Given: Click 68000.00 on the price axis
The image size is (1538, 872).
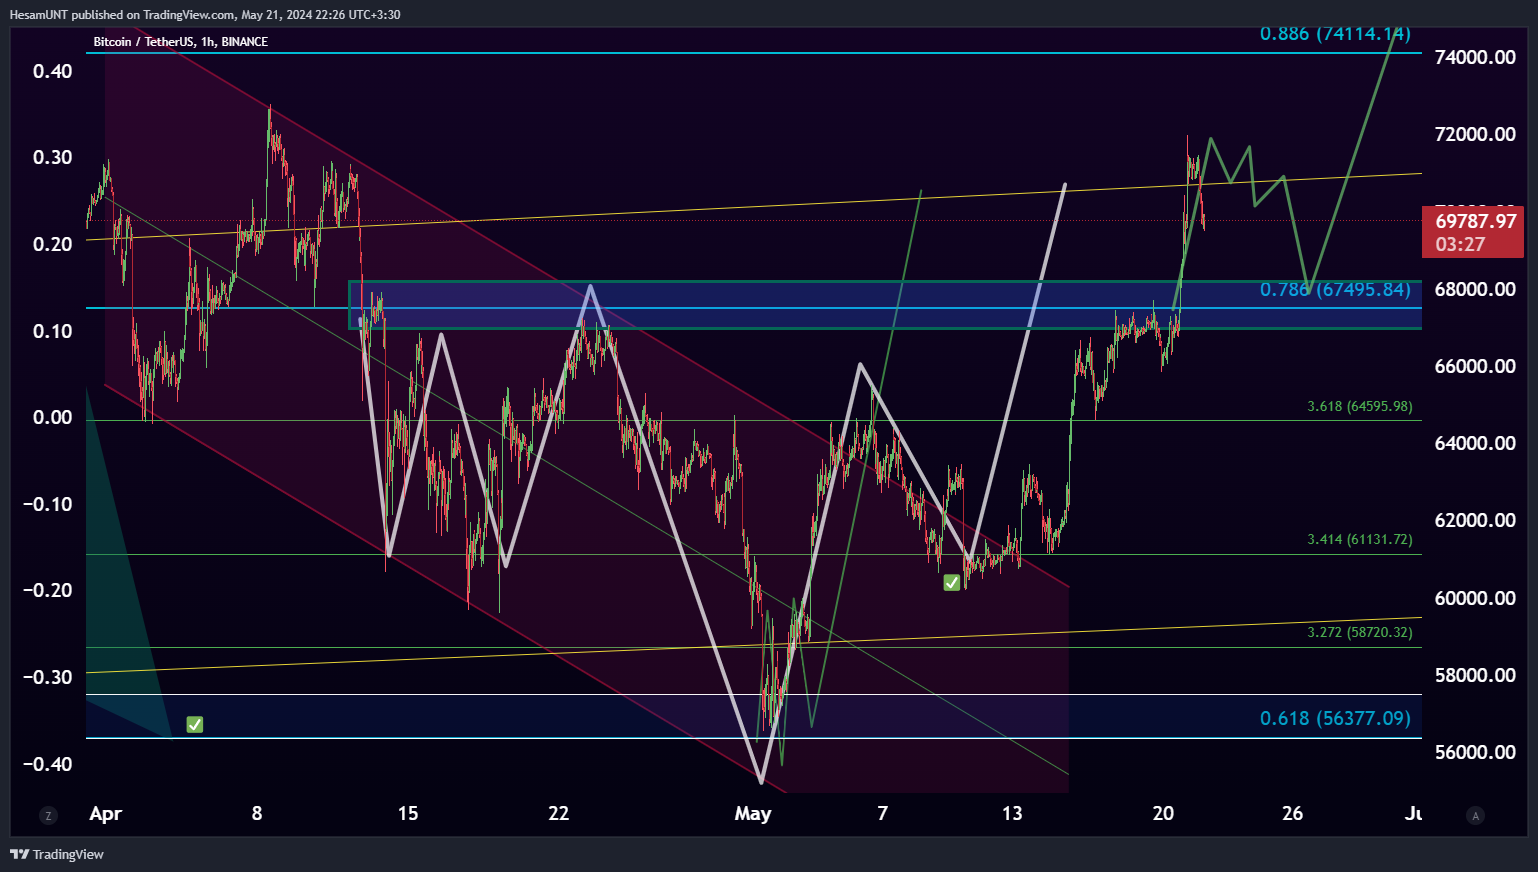Looking at the screenshot, I should pyautogui.click(x=1475, y=289).
